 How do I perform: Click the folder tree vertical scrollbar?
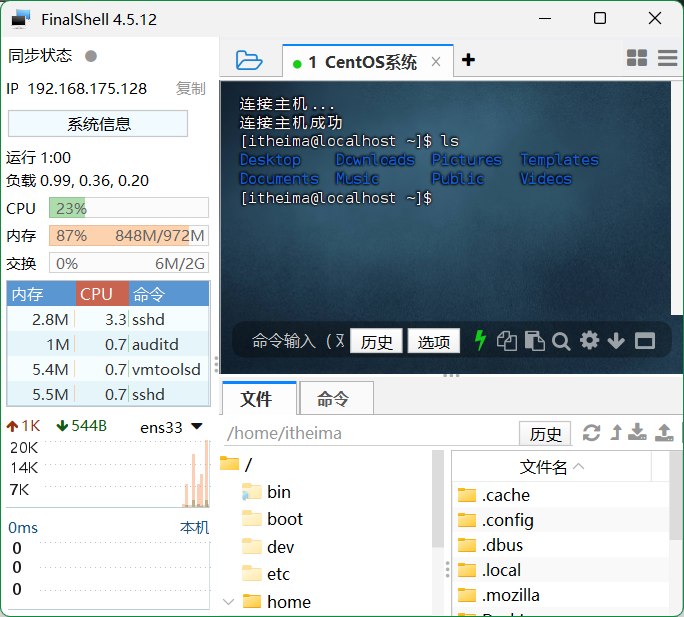tap(438, 500)
